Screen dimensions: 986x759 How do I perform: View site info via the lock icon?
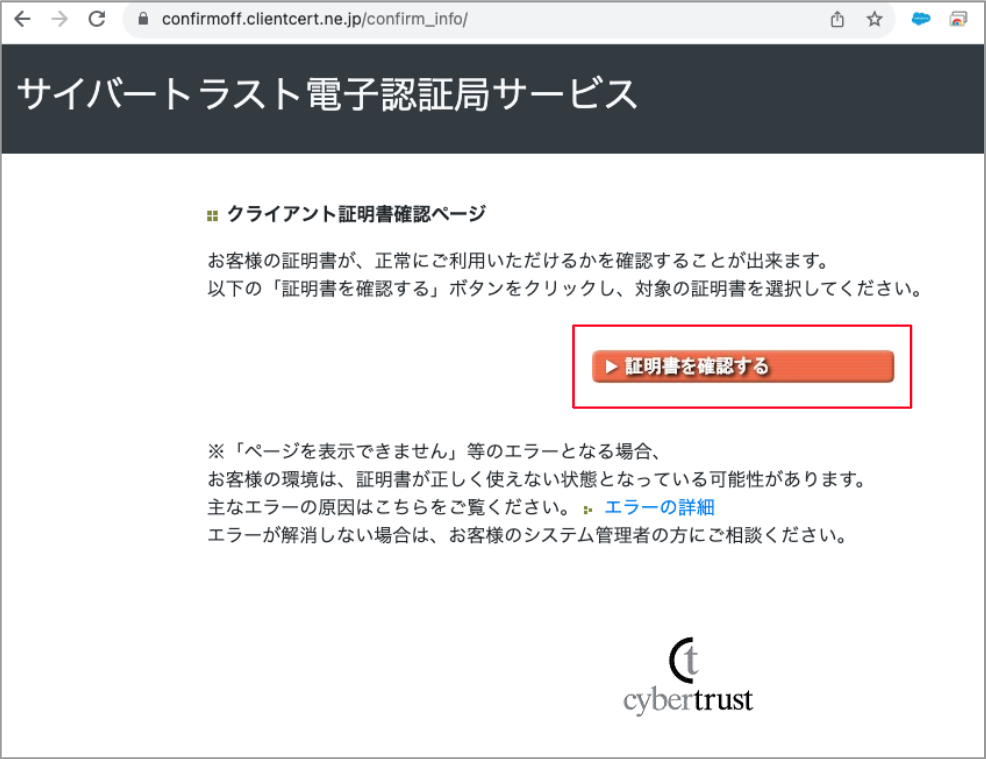pyautogui.click(x=142, y=19)
